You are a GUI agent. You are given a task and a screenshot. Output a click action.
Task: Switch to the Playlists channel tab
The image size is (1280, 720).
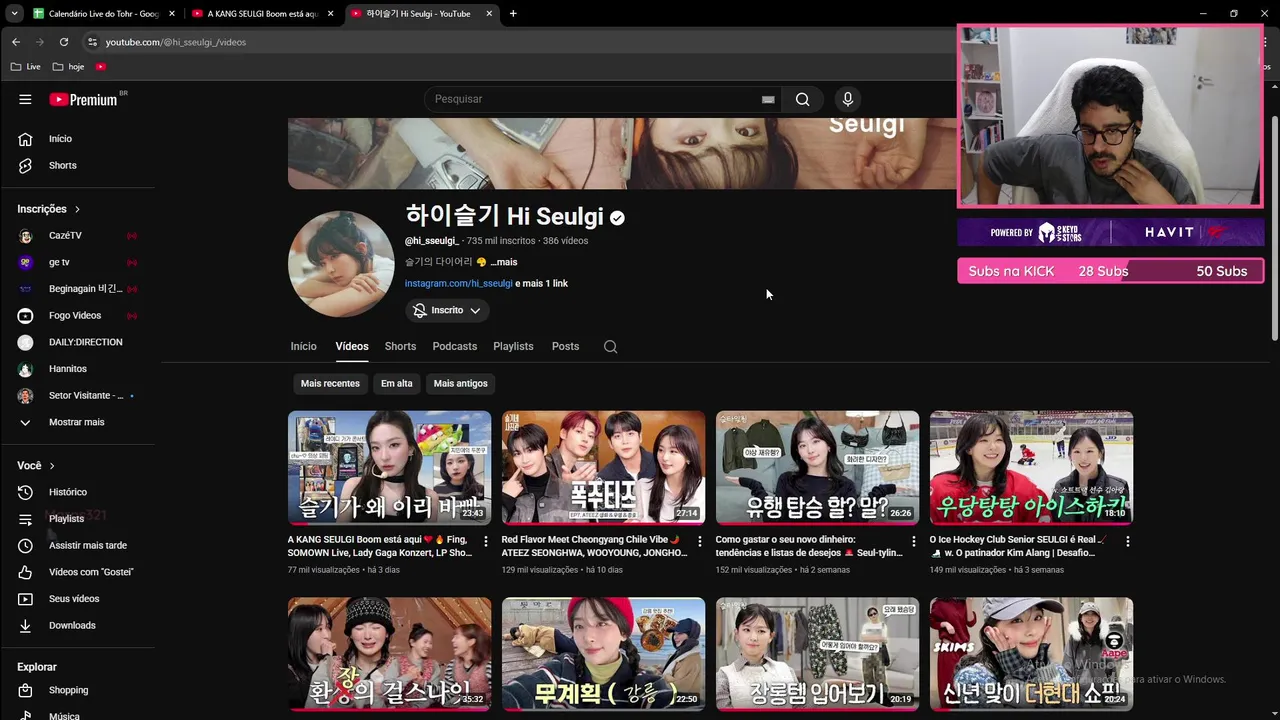[x=513, y=347]
